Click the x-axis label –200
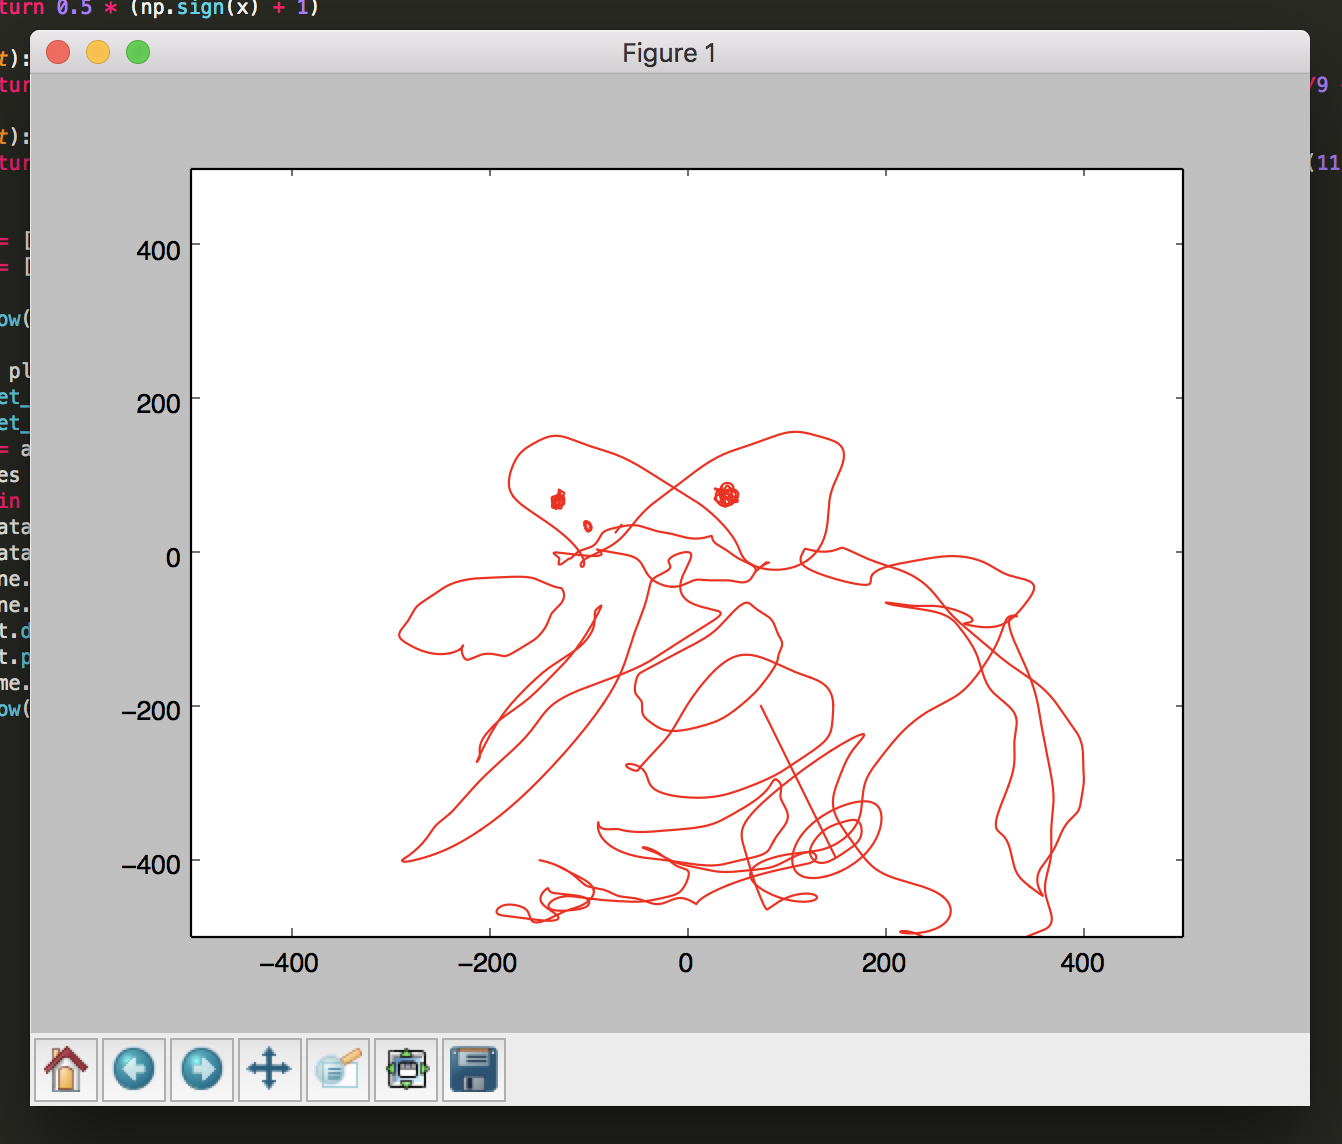This screenshot has width=1342, height=1144. click(487, 963)
